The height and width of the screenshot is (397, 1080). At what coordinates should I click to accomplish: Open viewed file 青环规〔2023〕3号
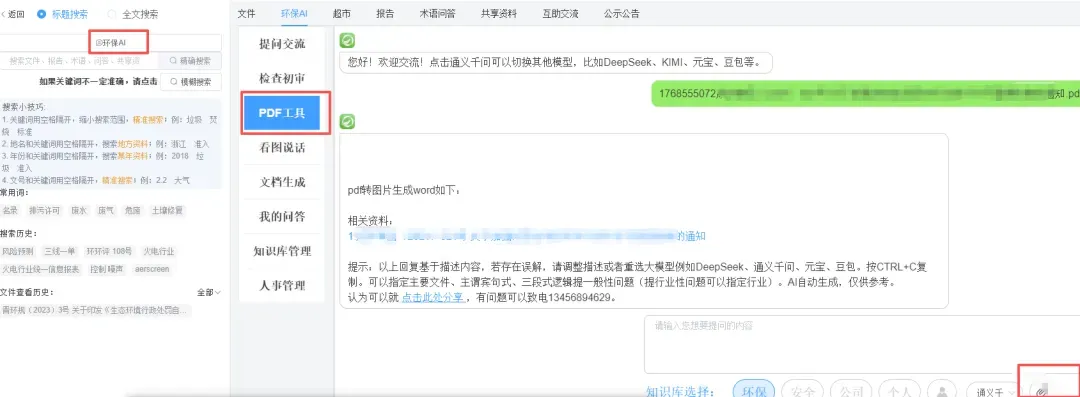(x=96, y=311)
